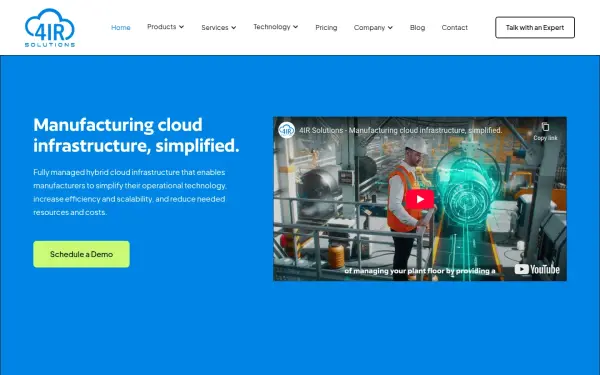Viewport: 600px width, 375px height.
Task: Click the Talk with an Expert button
Action: tap(535, 28)
